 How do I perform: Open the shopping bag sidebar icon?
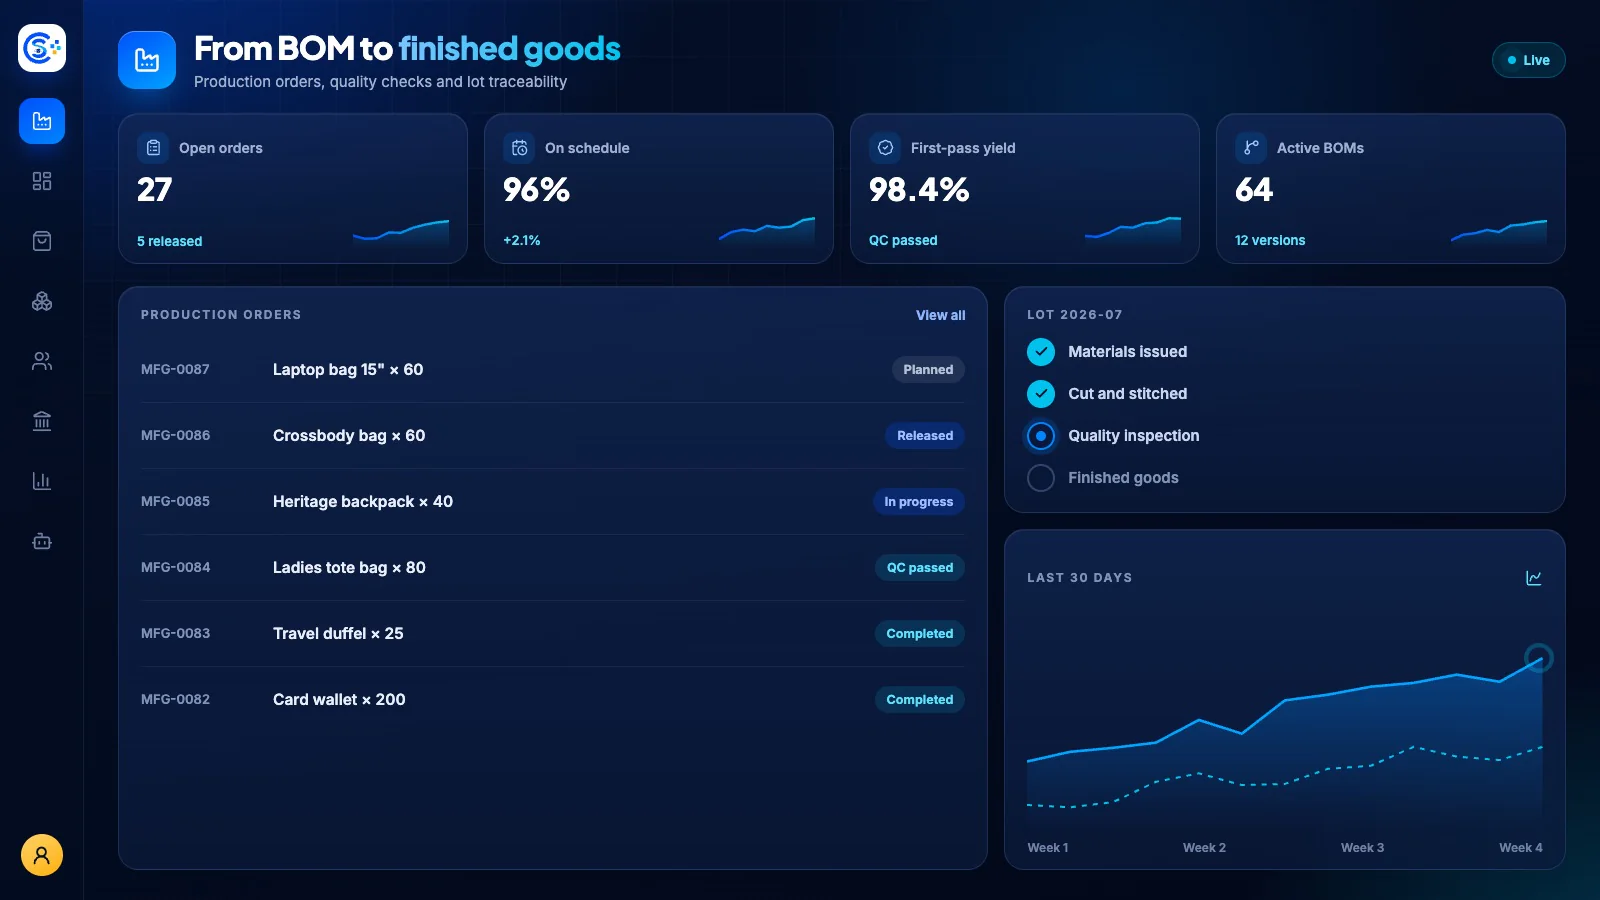click(x=42, y=241)
